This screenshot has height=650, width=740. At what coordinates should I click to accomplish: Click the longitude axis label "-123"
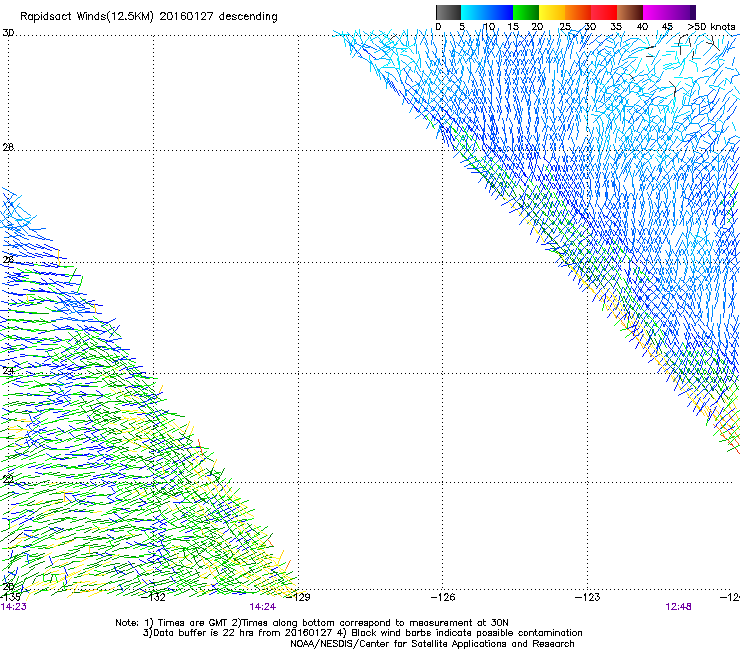[588, 597]
